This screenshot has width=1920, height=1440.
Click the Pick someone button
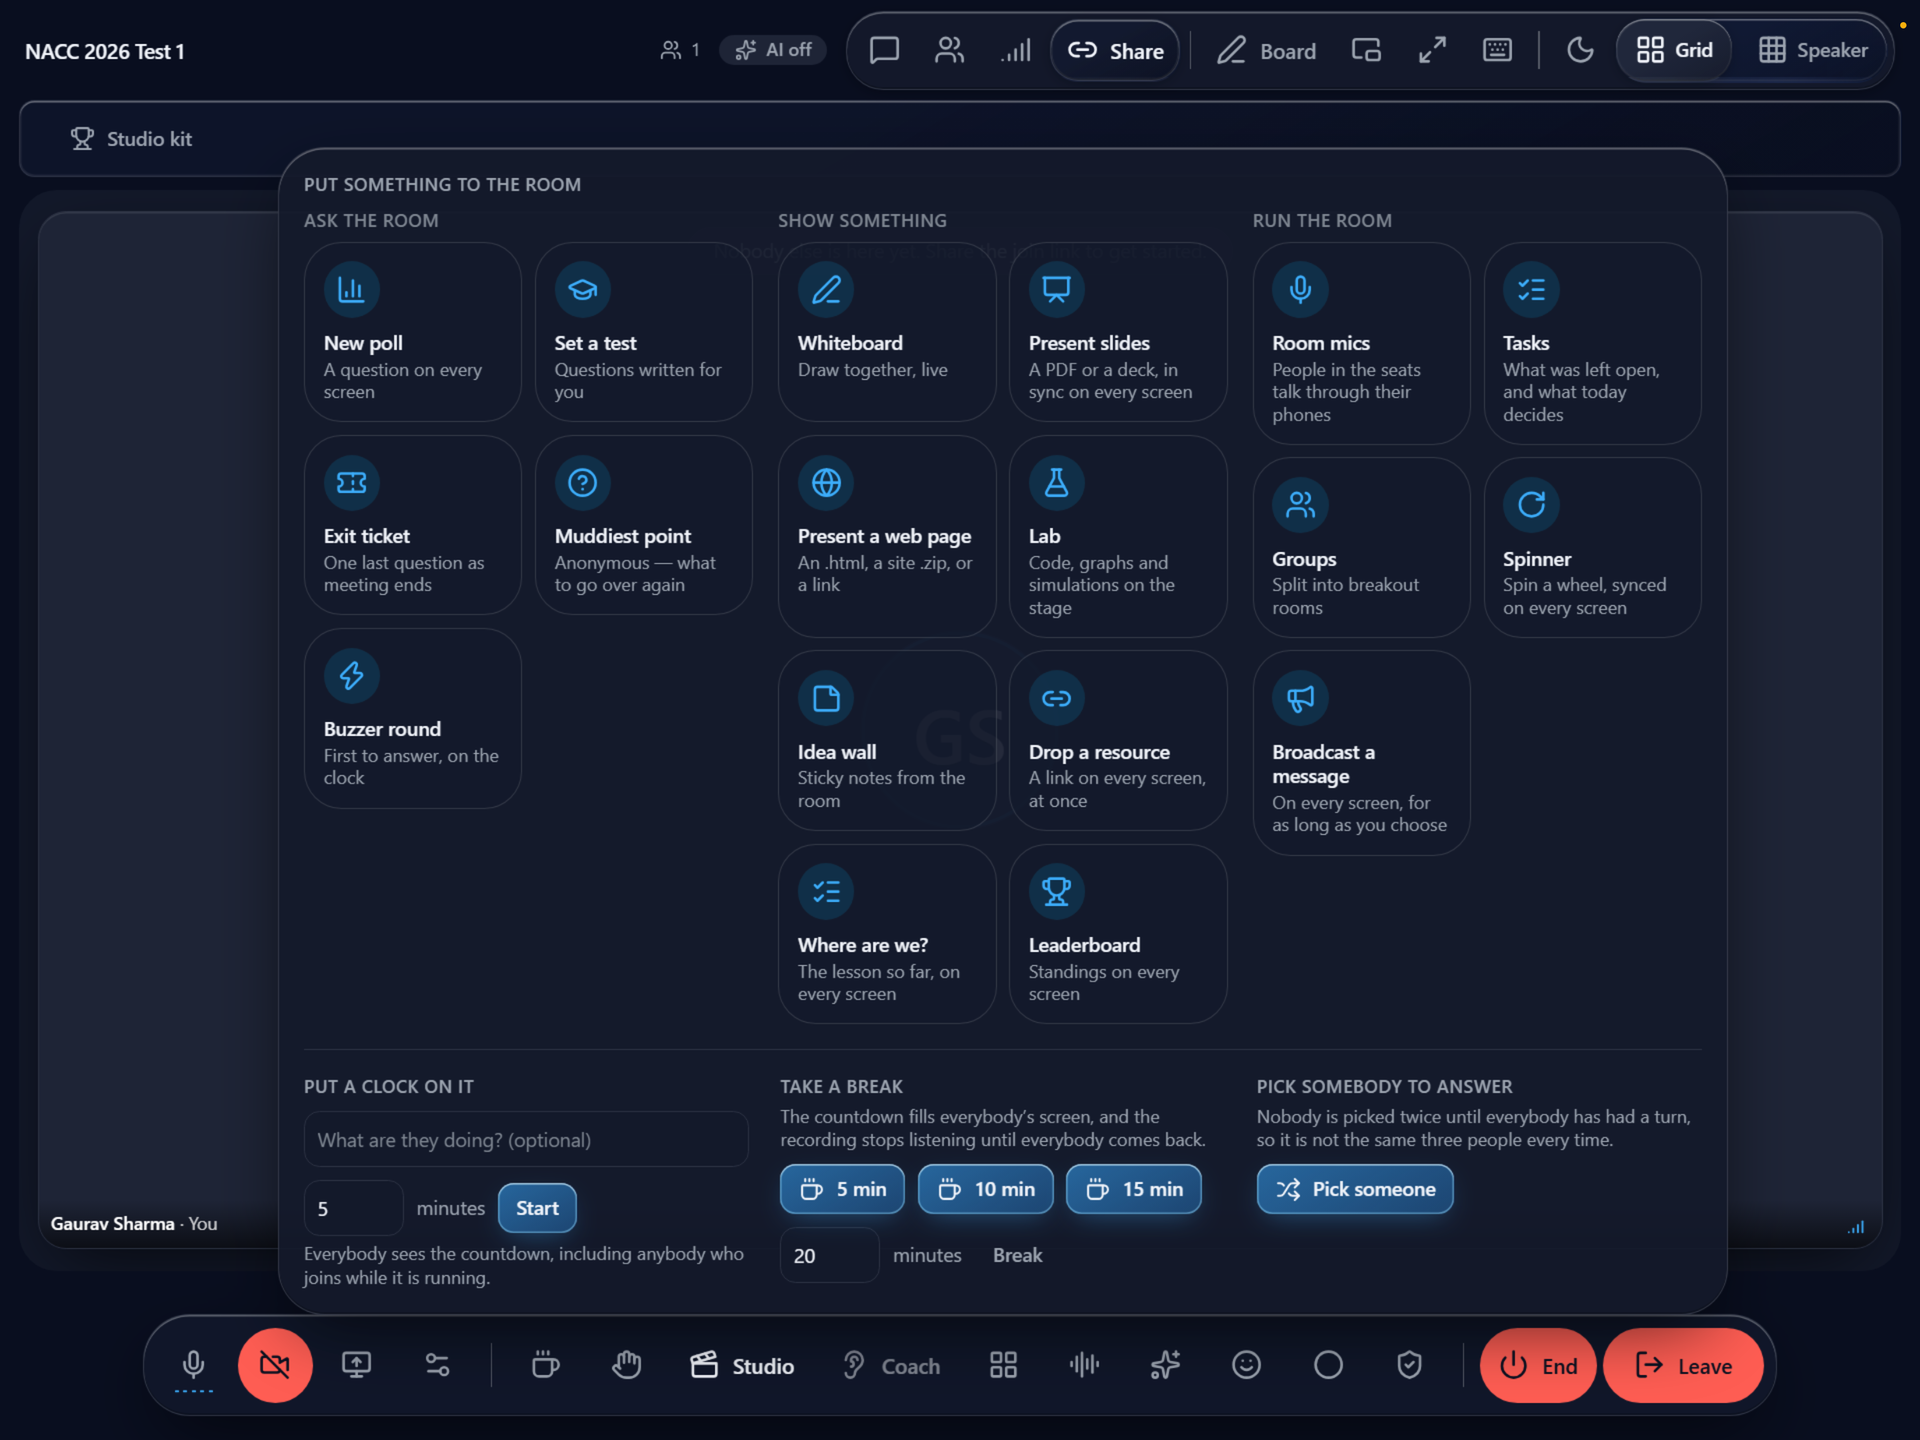[1354, 1189]
